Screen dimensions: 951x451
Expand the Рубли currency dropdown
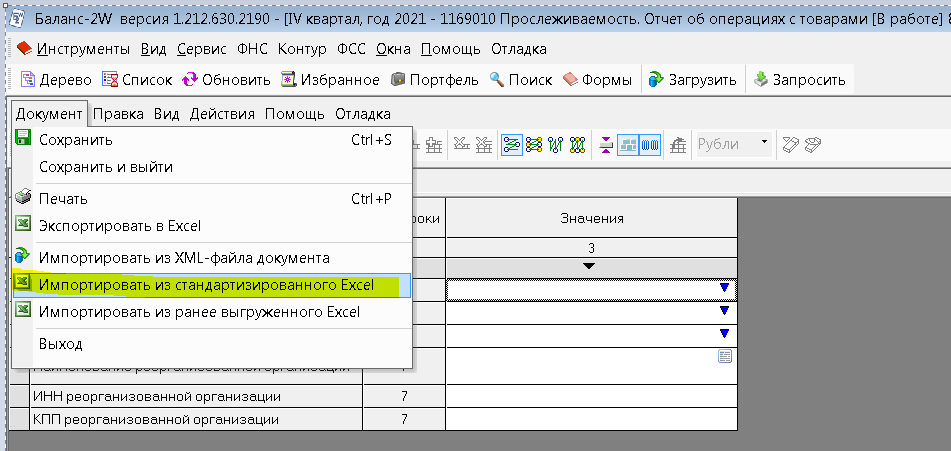coord(764,144)
